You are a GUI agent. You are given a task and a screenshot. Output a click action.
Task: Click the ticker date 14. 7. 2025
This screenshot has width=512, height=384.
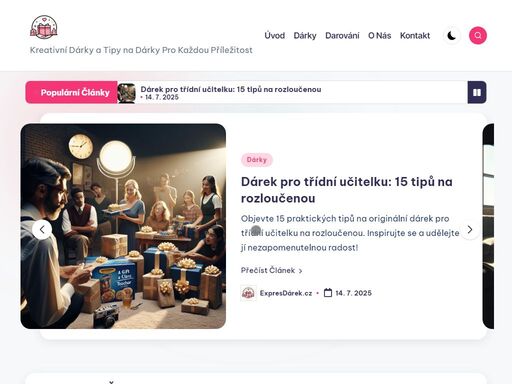pyautogui.click(x=162, y=97)
